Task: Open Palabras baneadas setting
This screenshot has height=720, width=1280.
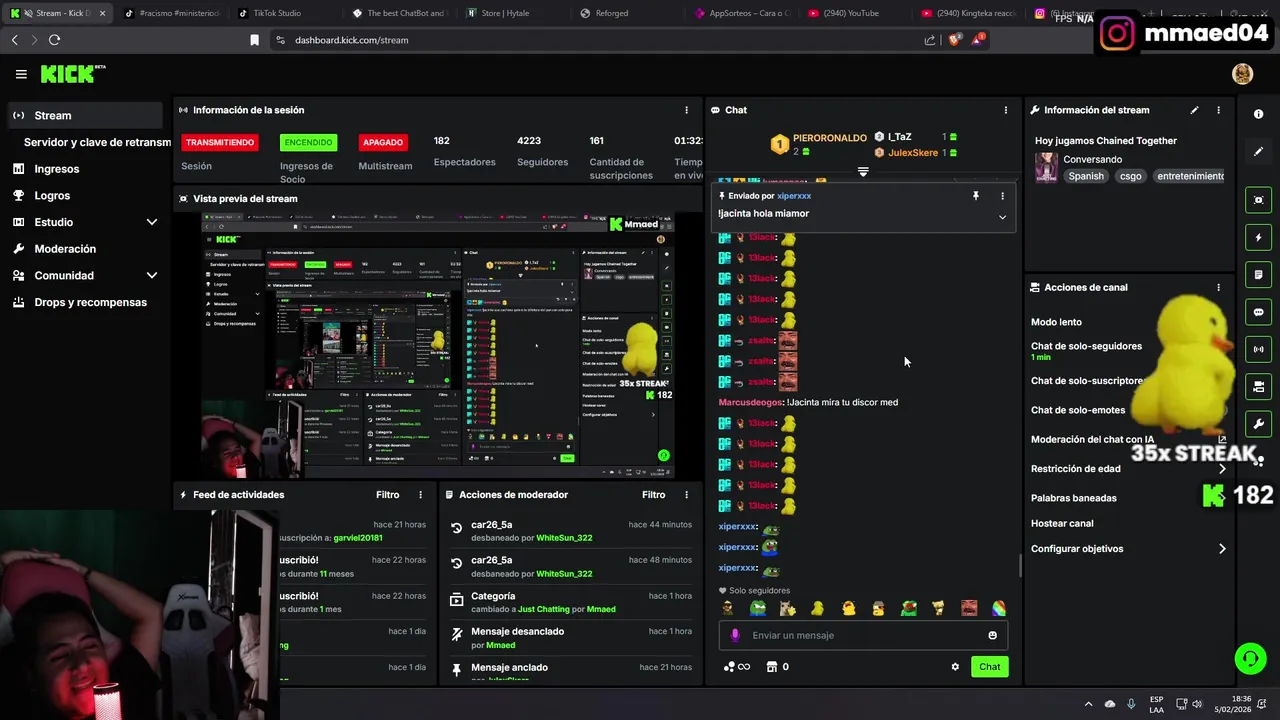Action: (x=1074, y=498)
